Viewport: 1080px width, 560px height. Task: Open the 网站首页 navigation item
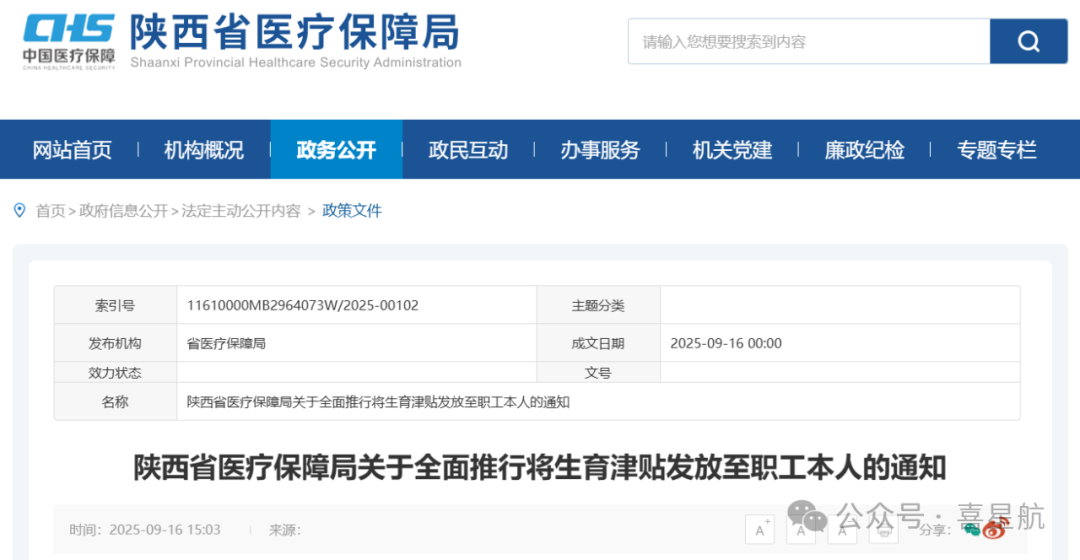click(x=72, y=149)
